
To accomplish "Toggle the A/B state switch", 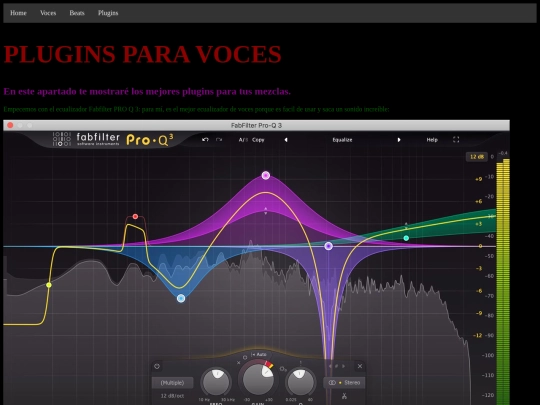I will coord(243,140).
